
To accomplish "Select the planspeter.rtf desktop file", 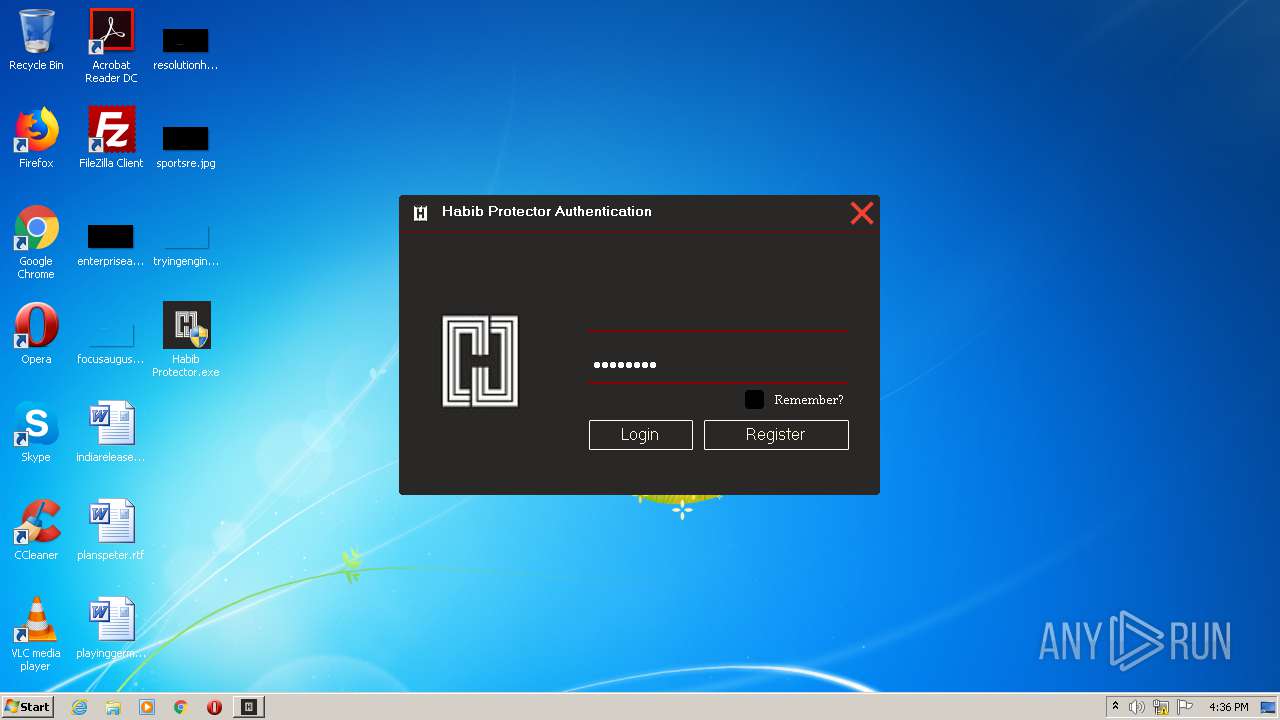I will (111, 530).
